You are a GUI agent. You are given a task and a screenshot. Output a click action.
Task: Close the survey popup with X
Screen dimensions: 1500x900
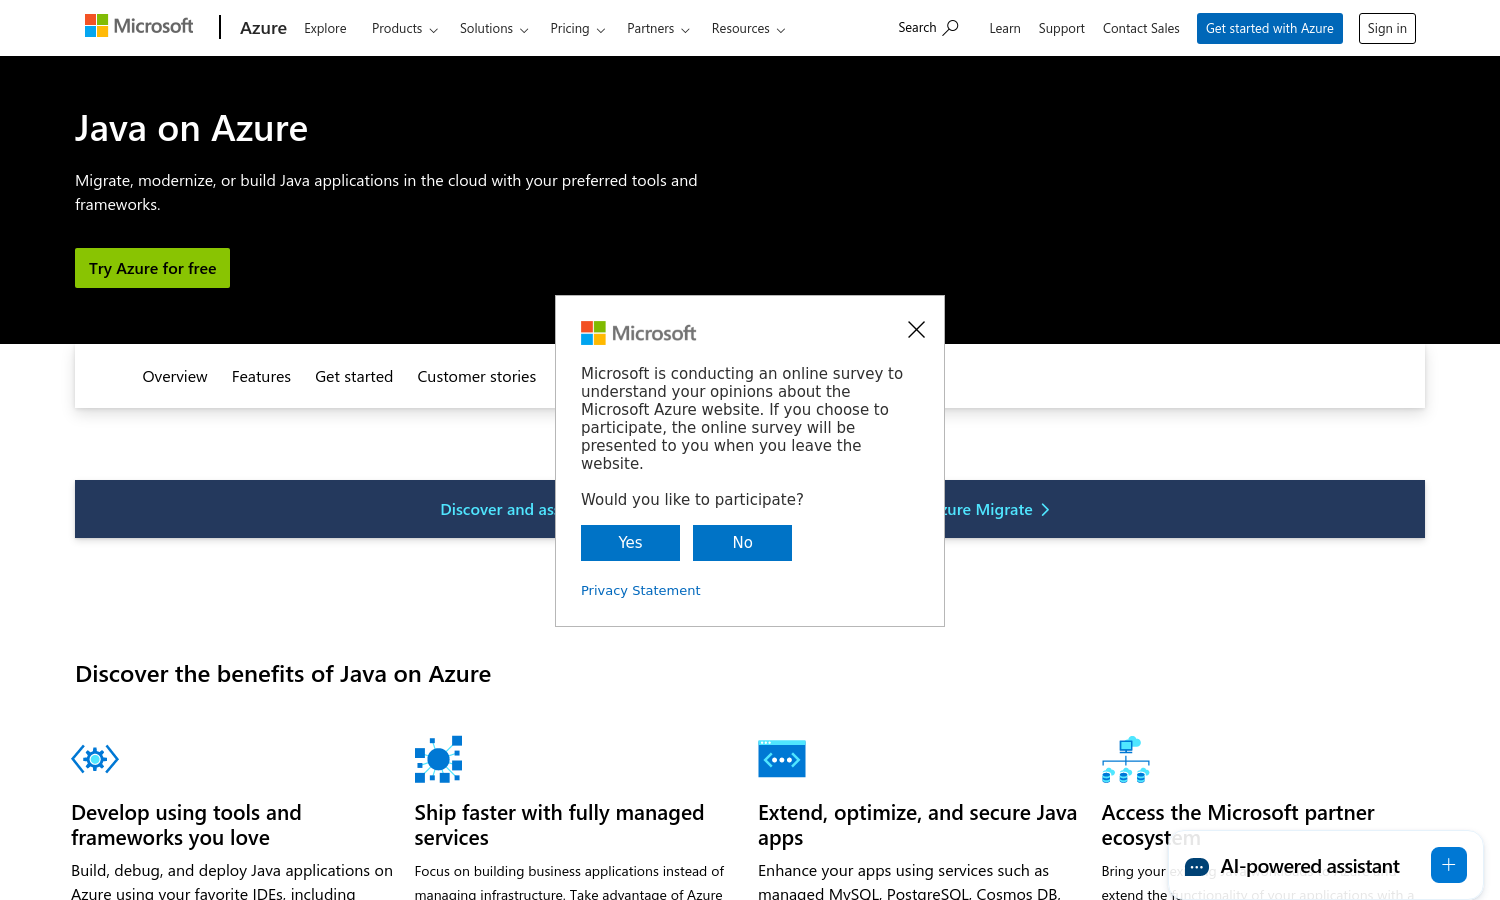(x=916, y=330)
